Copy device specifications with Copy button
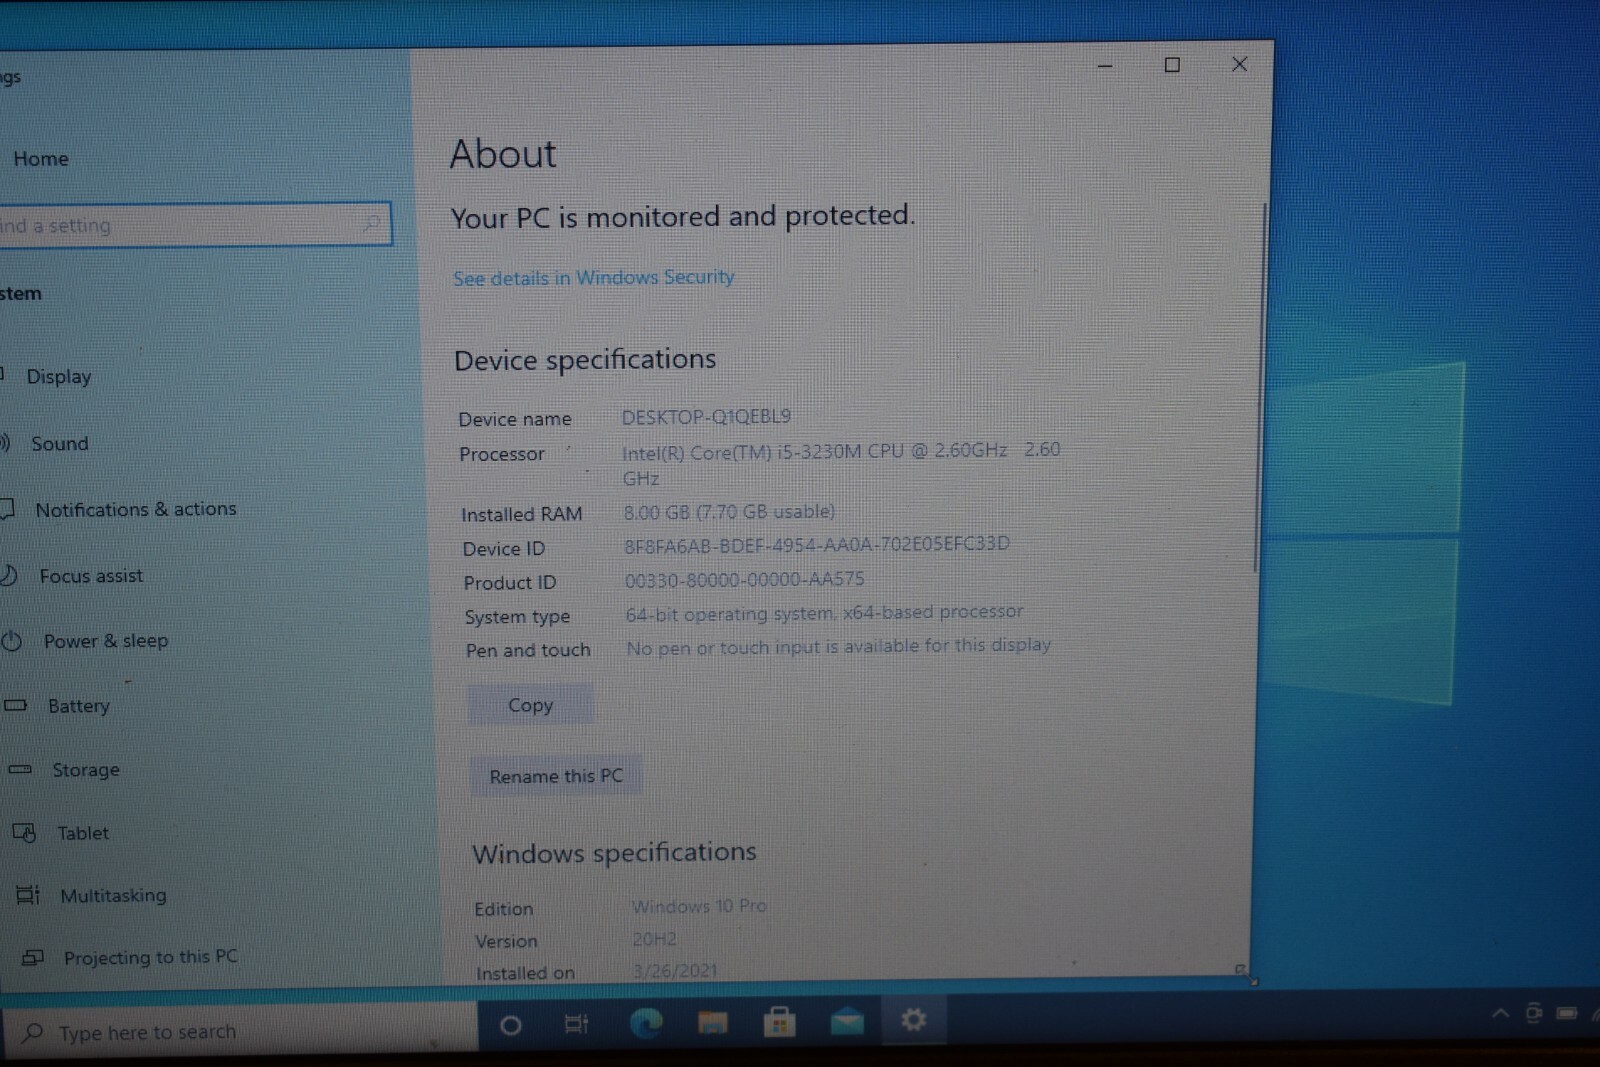Image resolution: width=1600 pixels, height=1067 pixels. tap(530, 705)
